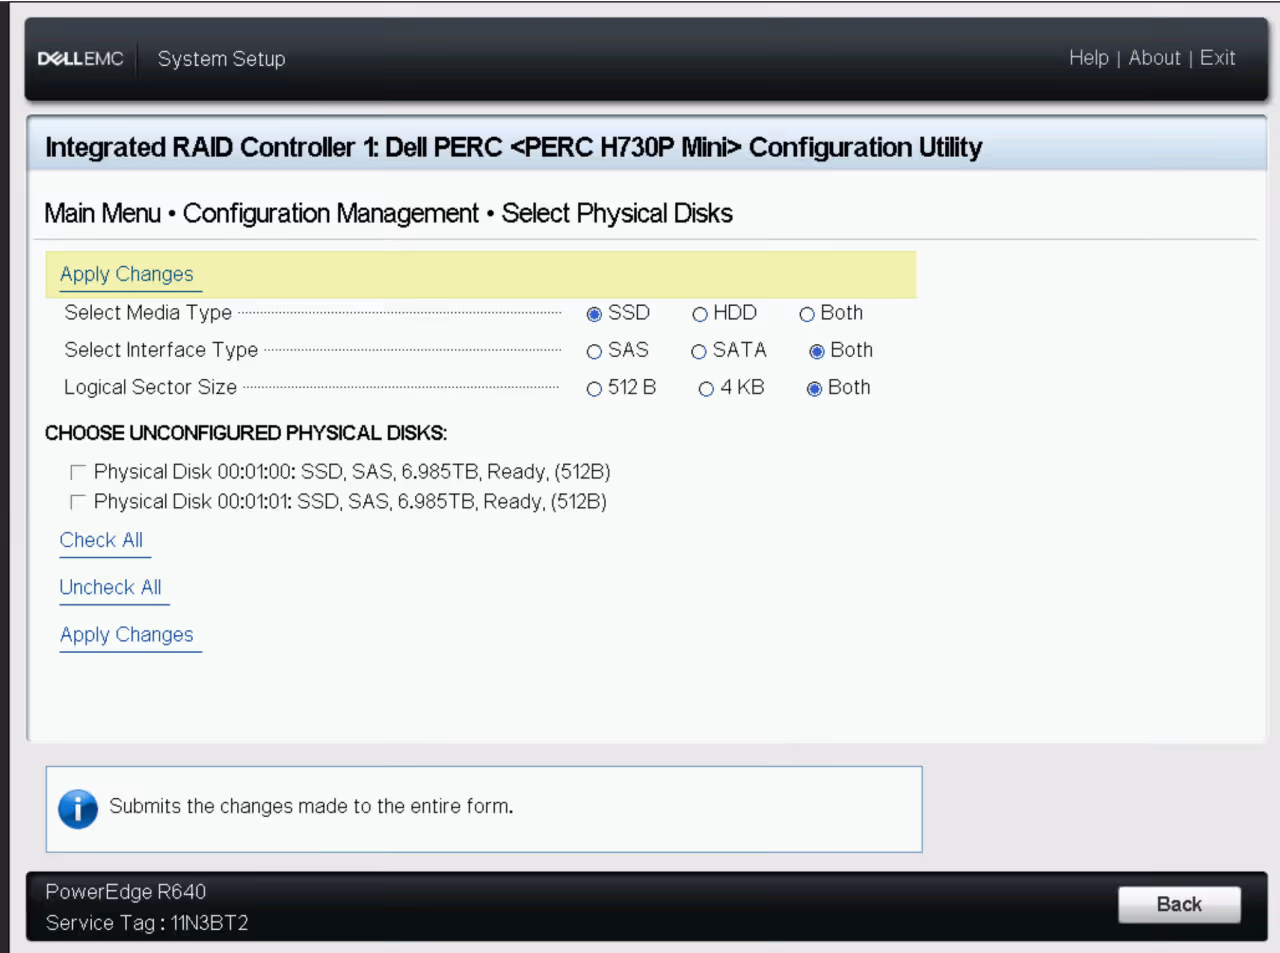Viewport: 1280px width, 953px height.
Task: Choose Both for Select Media Type
Action: click(807, 314)
